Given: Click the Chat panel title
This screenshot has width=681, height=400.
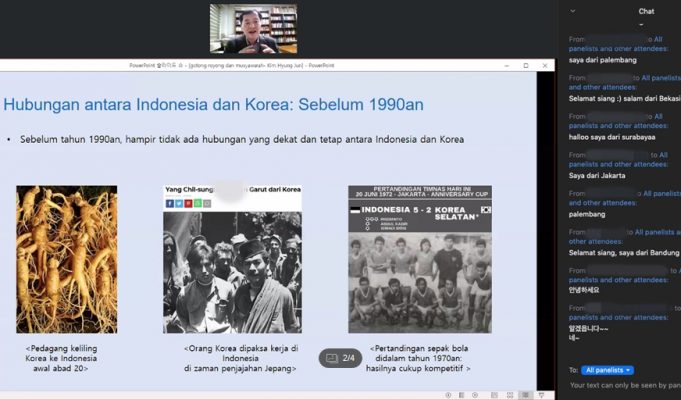Looking at the screenshot, I should pos(646,11).
